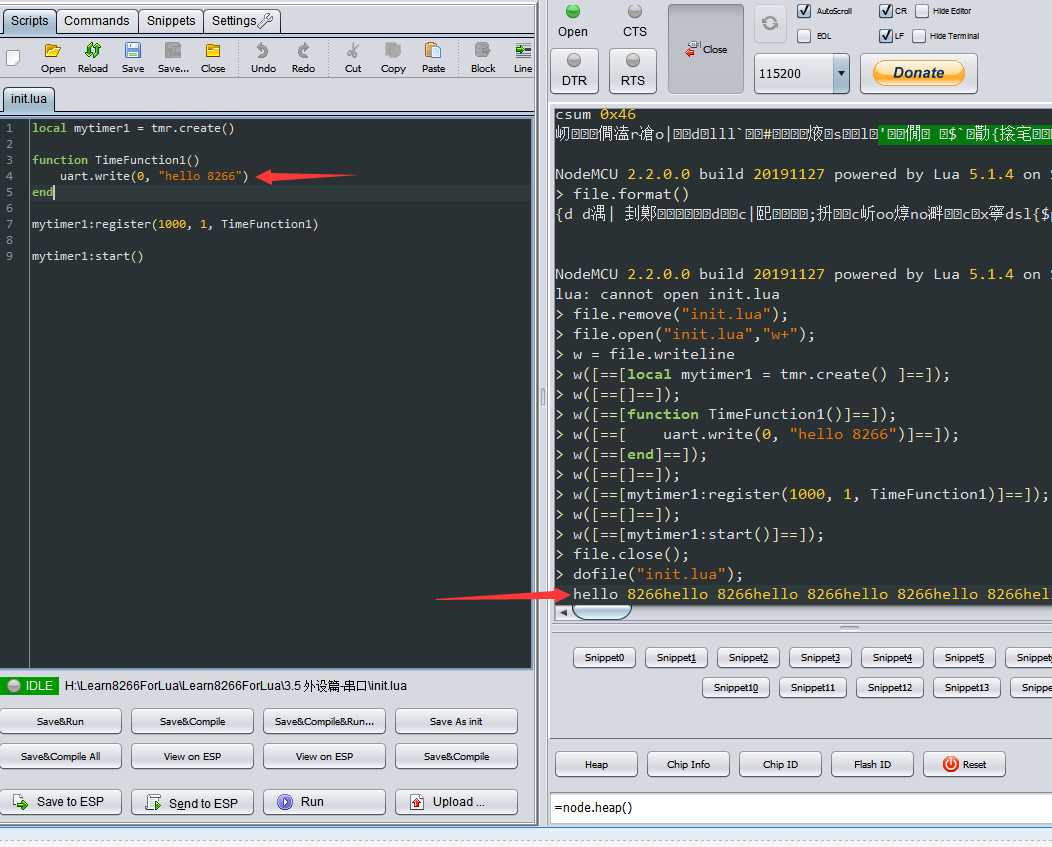Click the red Reset button

tap(964, 764)
